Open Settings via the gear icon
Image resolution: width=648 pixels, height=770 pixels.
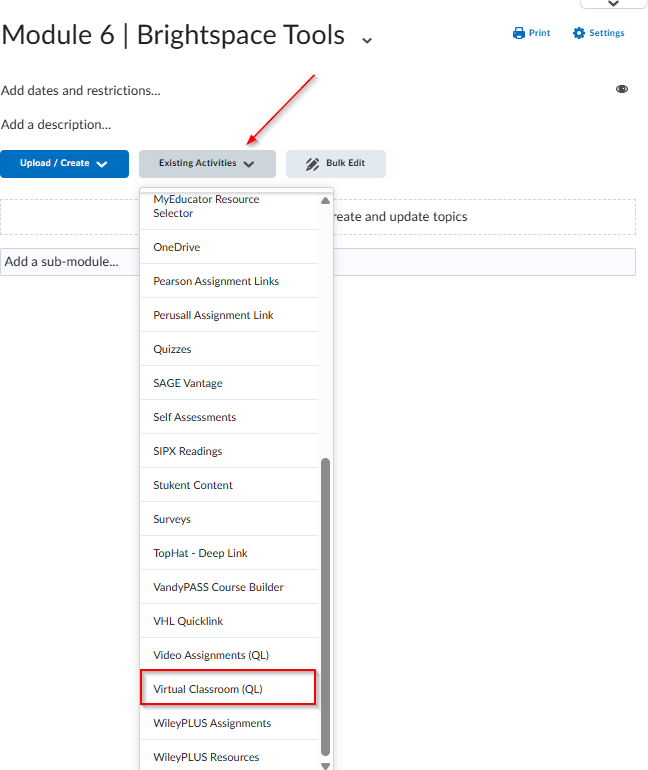(x=579, y=33)
